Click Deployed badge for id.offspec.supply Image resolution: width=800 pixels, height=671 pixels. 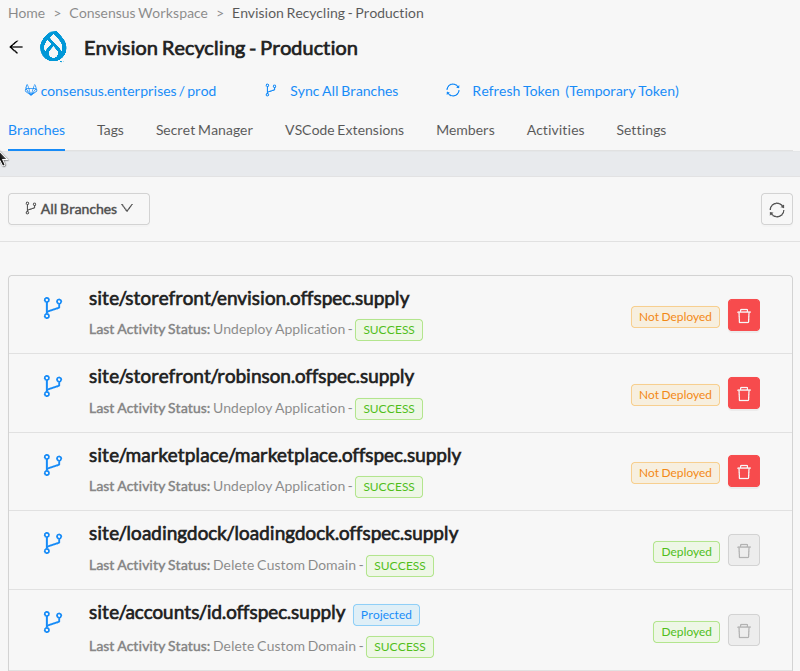click(x=686, y=632)
